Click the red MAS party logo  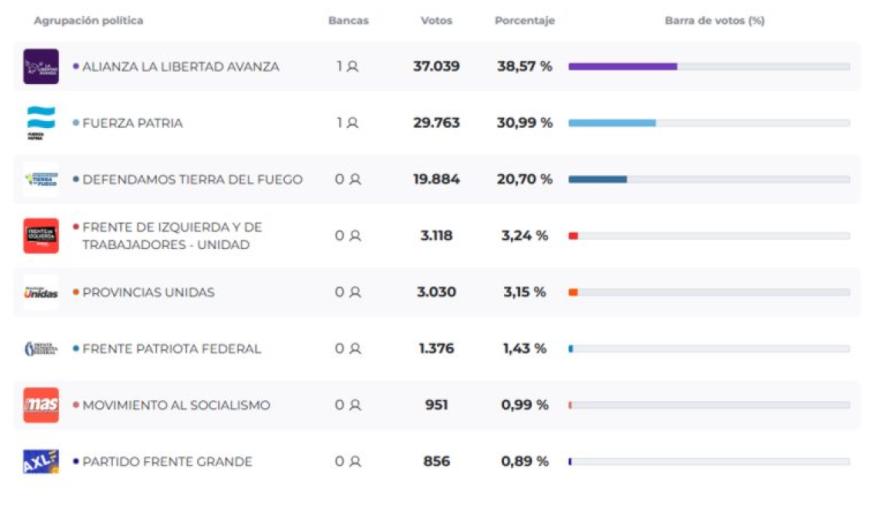41,405
